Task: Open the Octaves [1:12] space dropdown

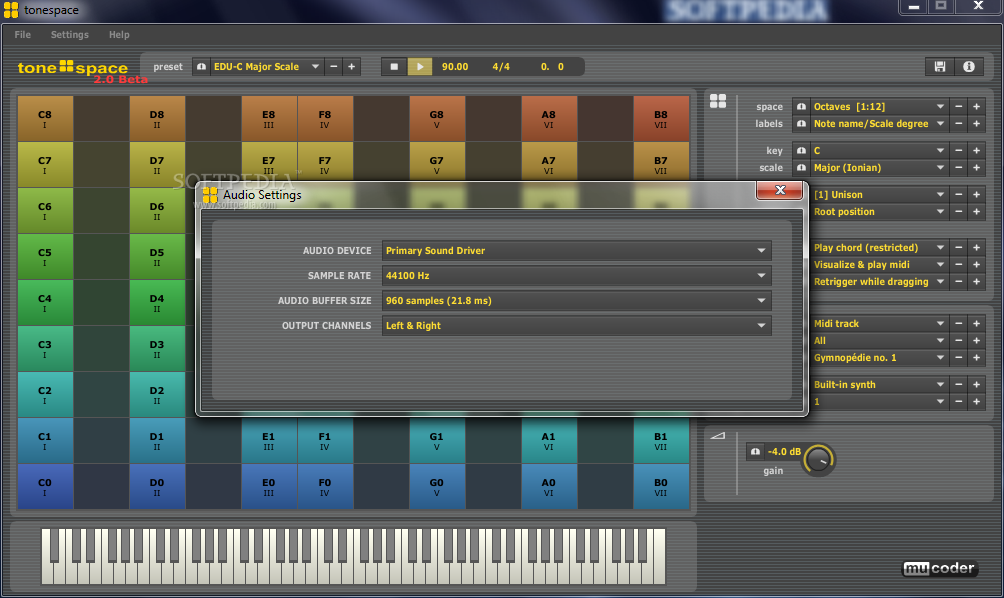Action: click(x=879, y=107)
